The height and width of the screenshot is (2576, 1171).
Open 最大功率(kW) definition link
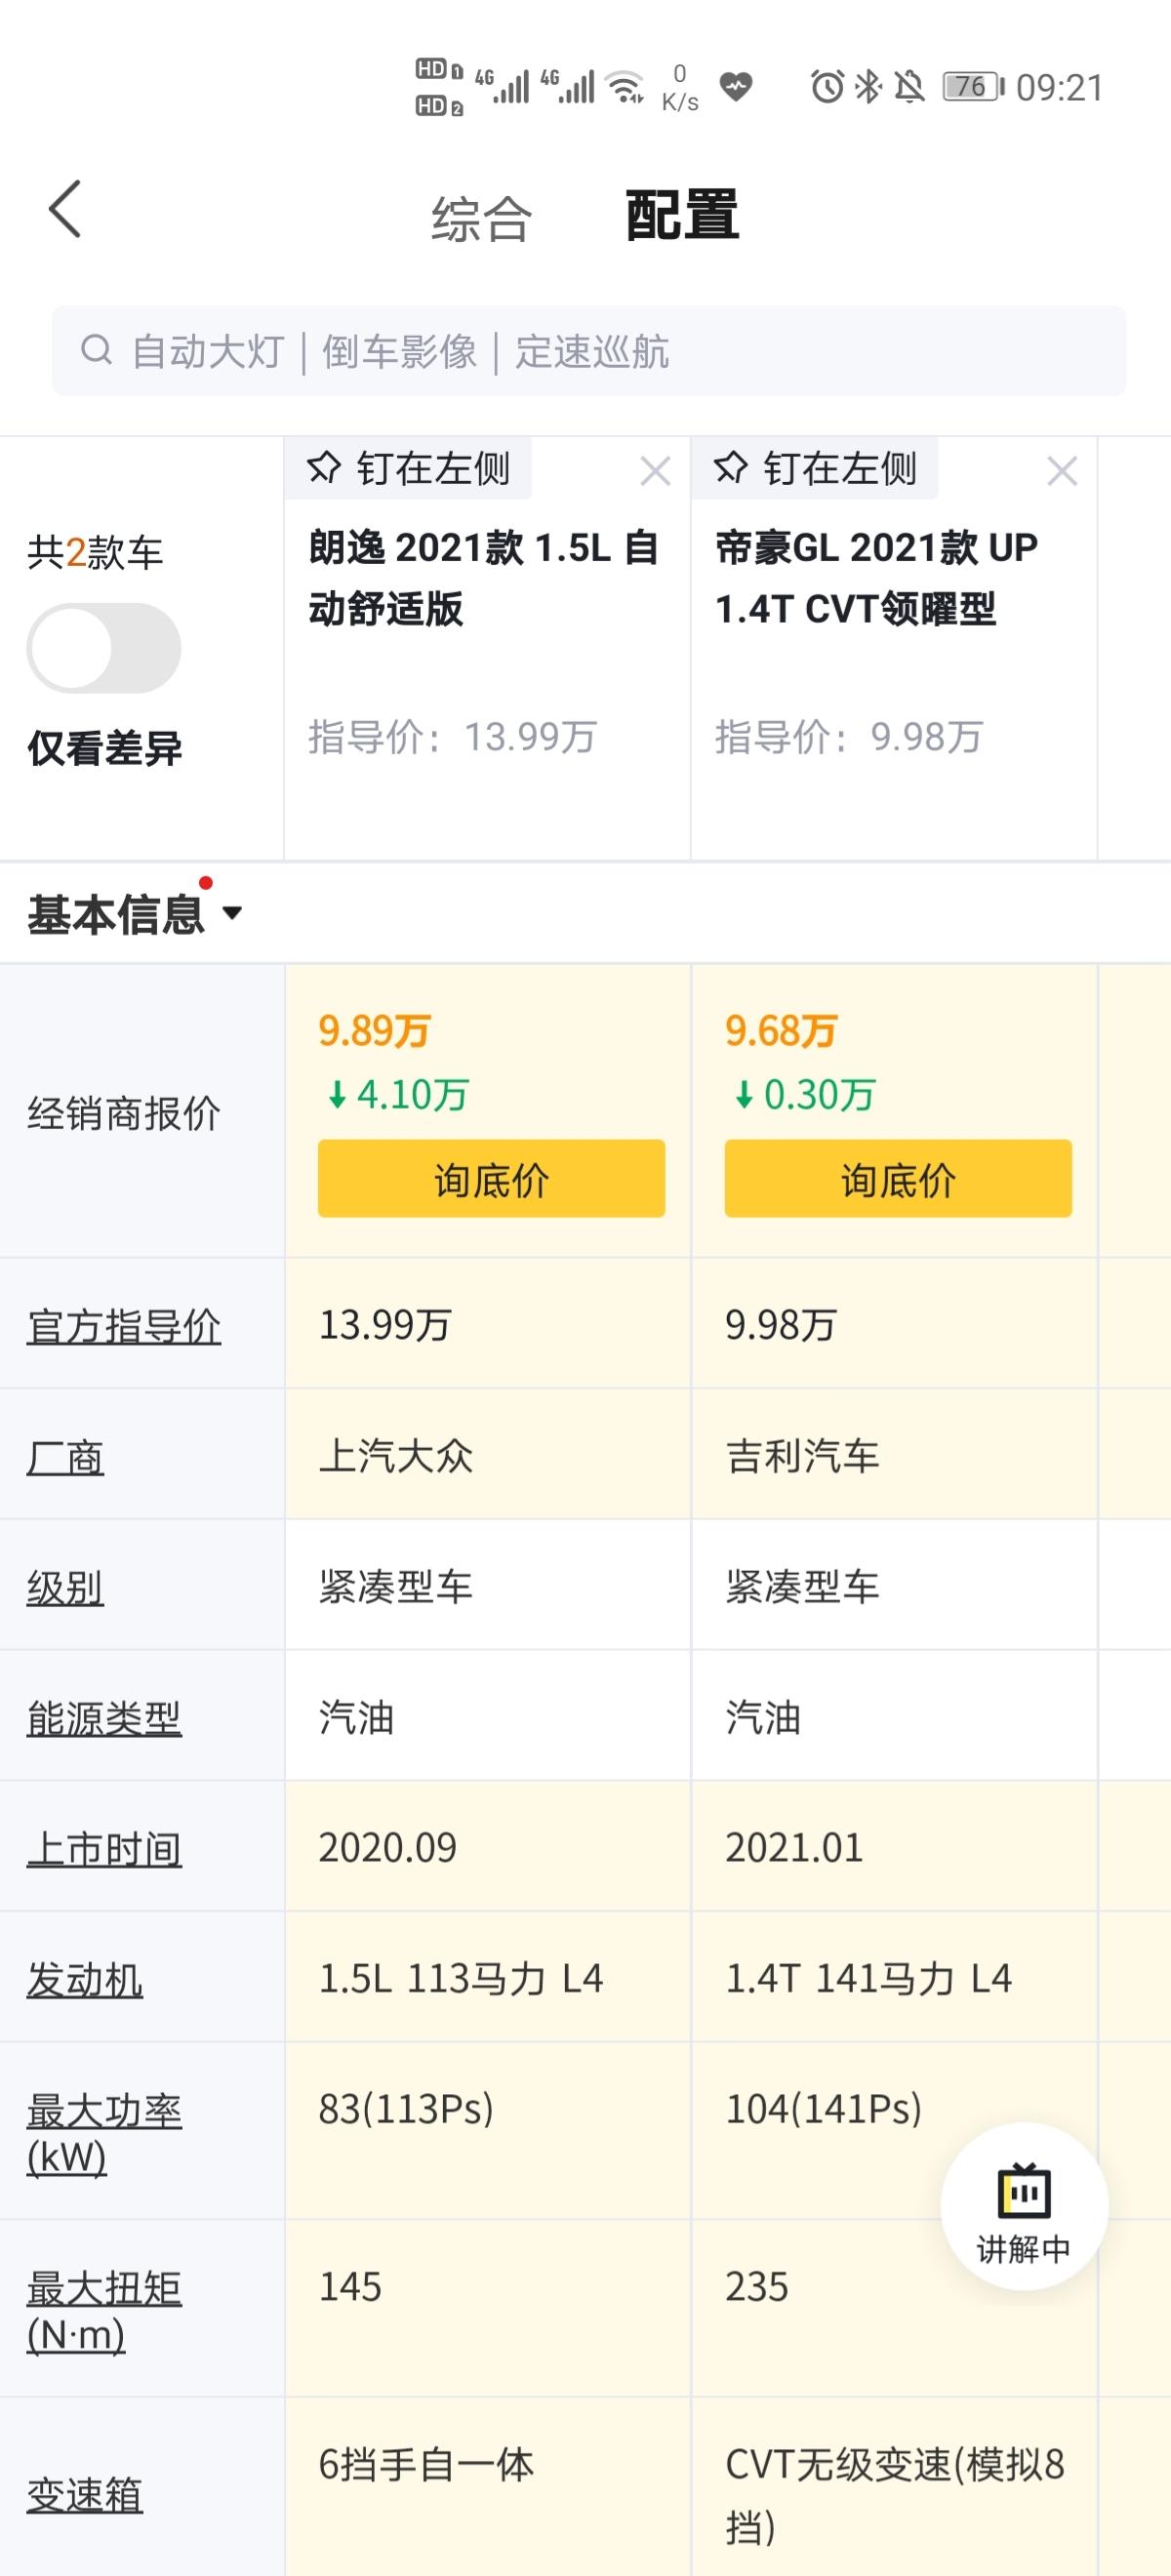(104, 2134)
